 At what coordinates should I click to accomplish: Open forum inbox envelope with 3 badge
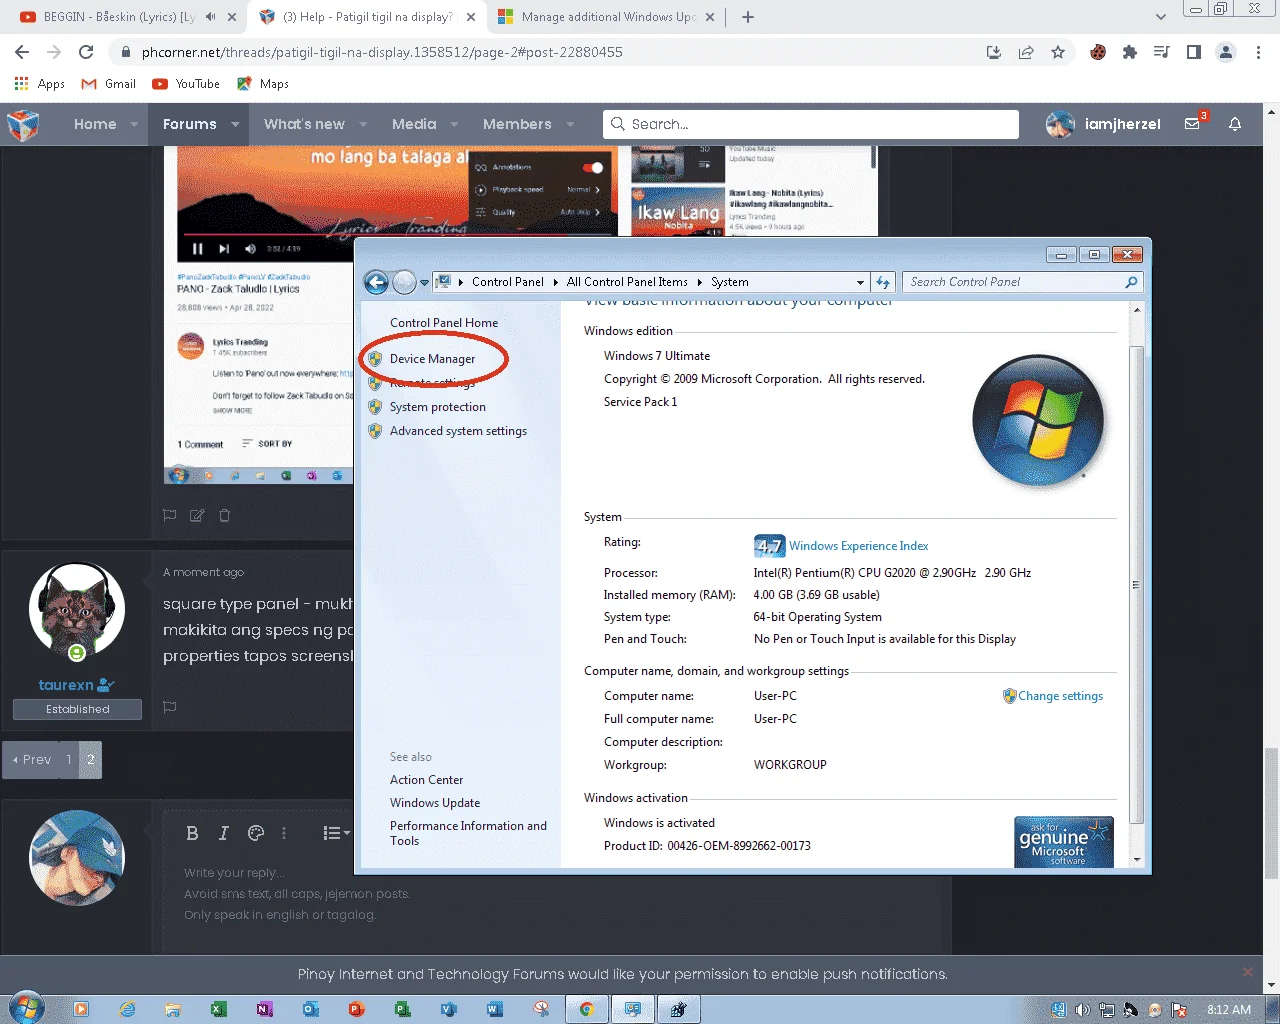point(1193,124)
